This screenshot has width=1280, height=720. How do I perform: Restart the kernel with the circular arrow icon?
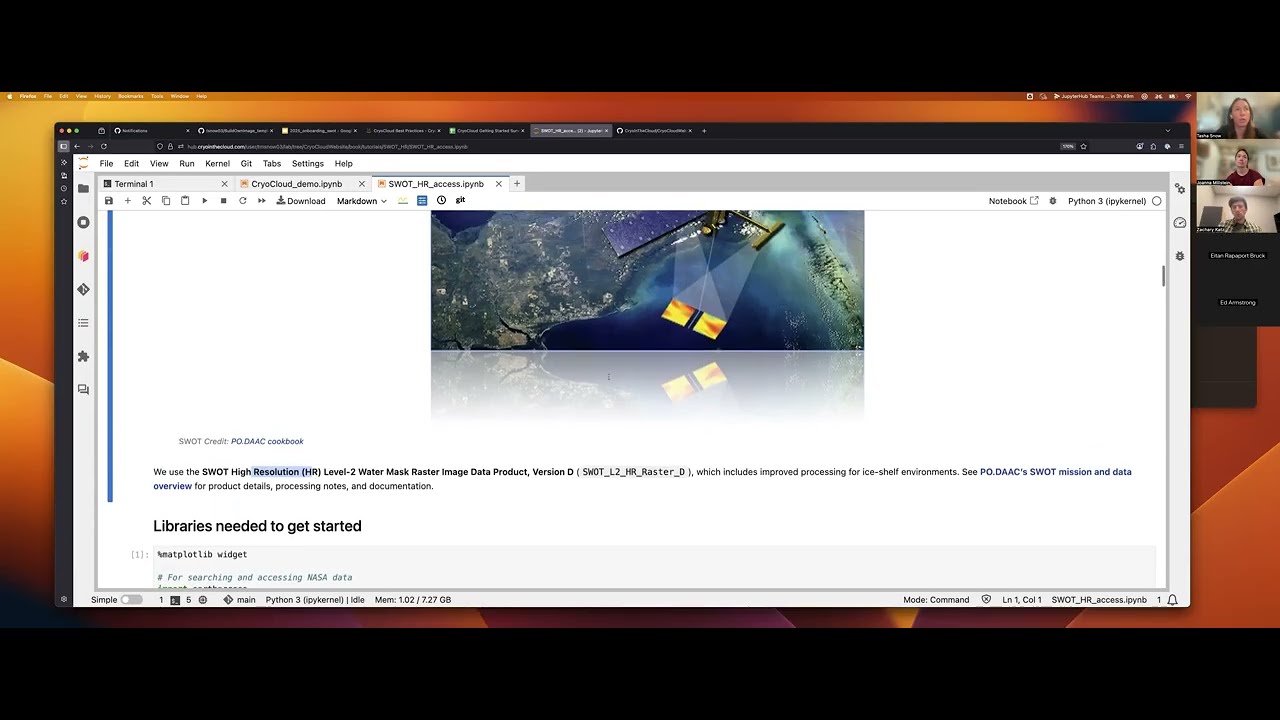pos(242,201)
